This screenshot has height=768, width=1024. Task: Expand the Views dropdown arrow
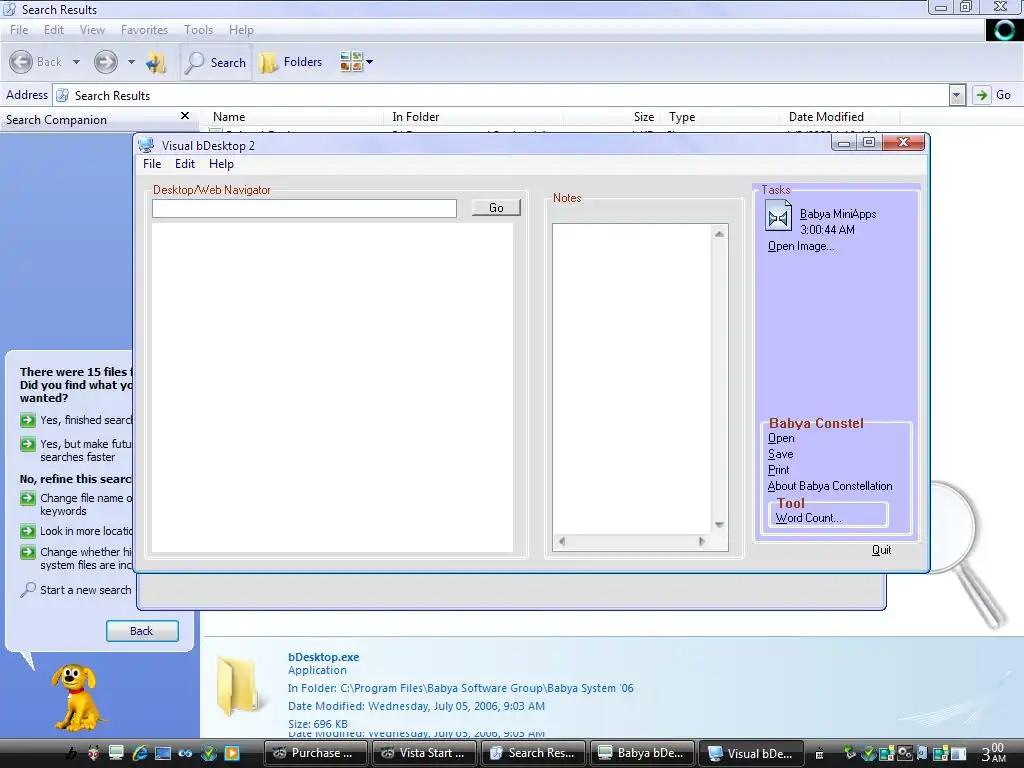tap(370, 62)
